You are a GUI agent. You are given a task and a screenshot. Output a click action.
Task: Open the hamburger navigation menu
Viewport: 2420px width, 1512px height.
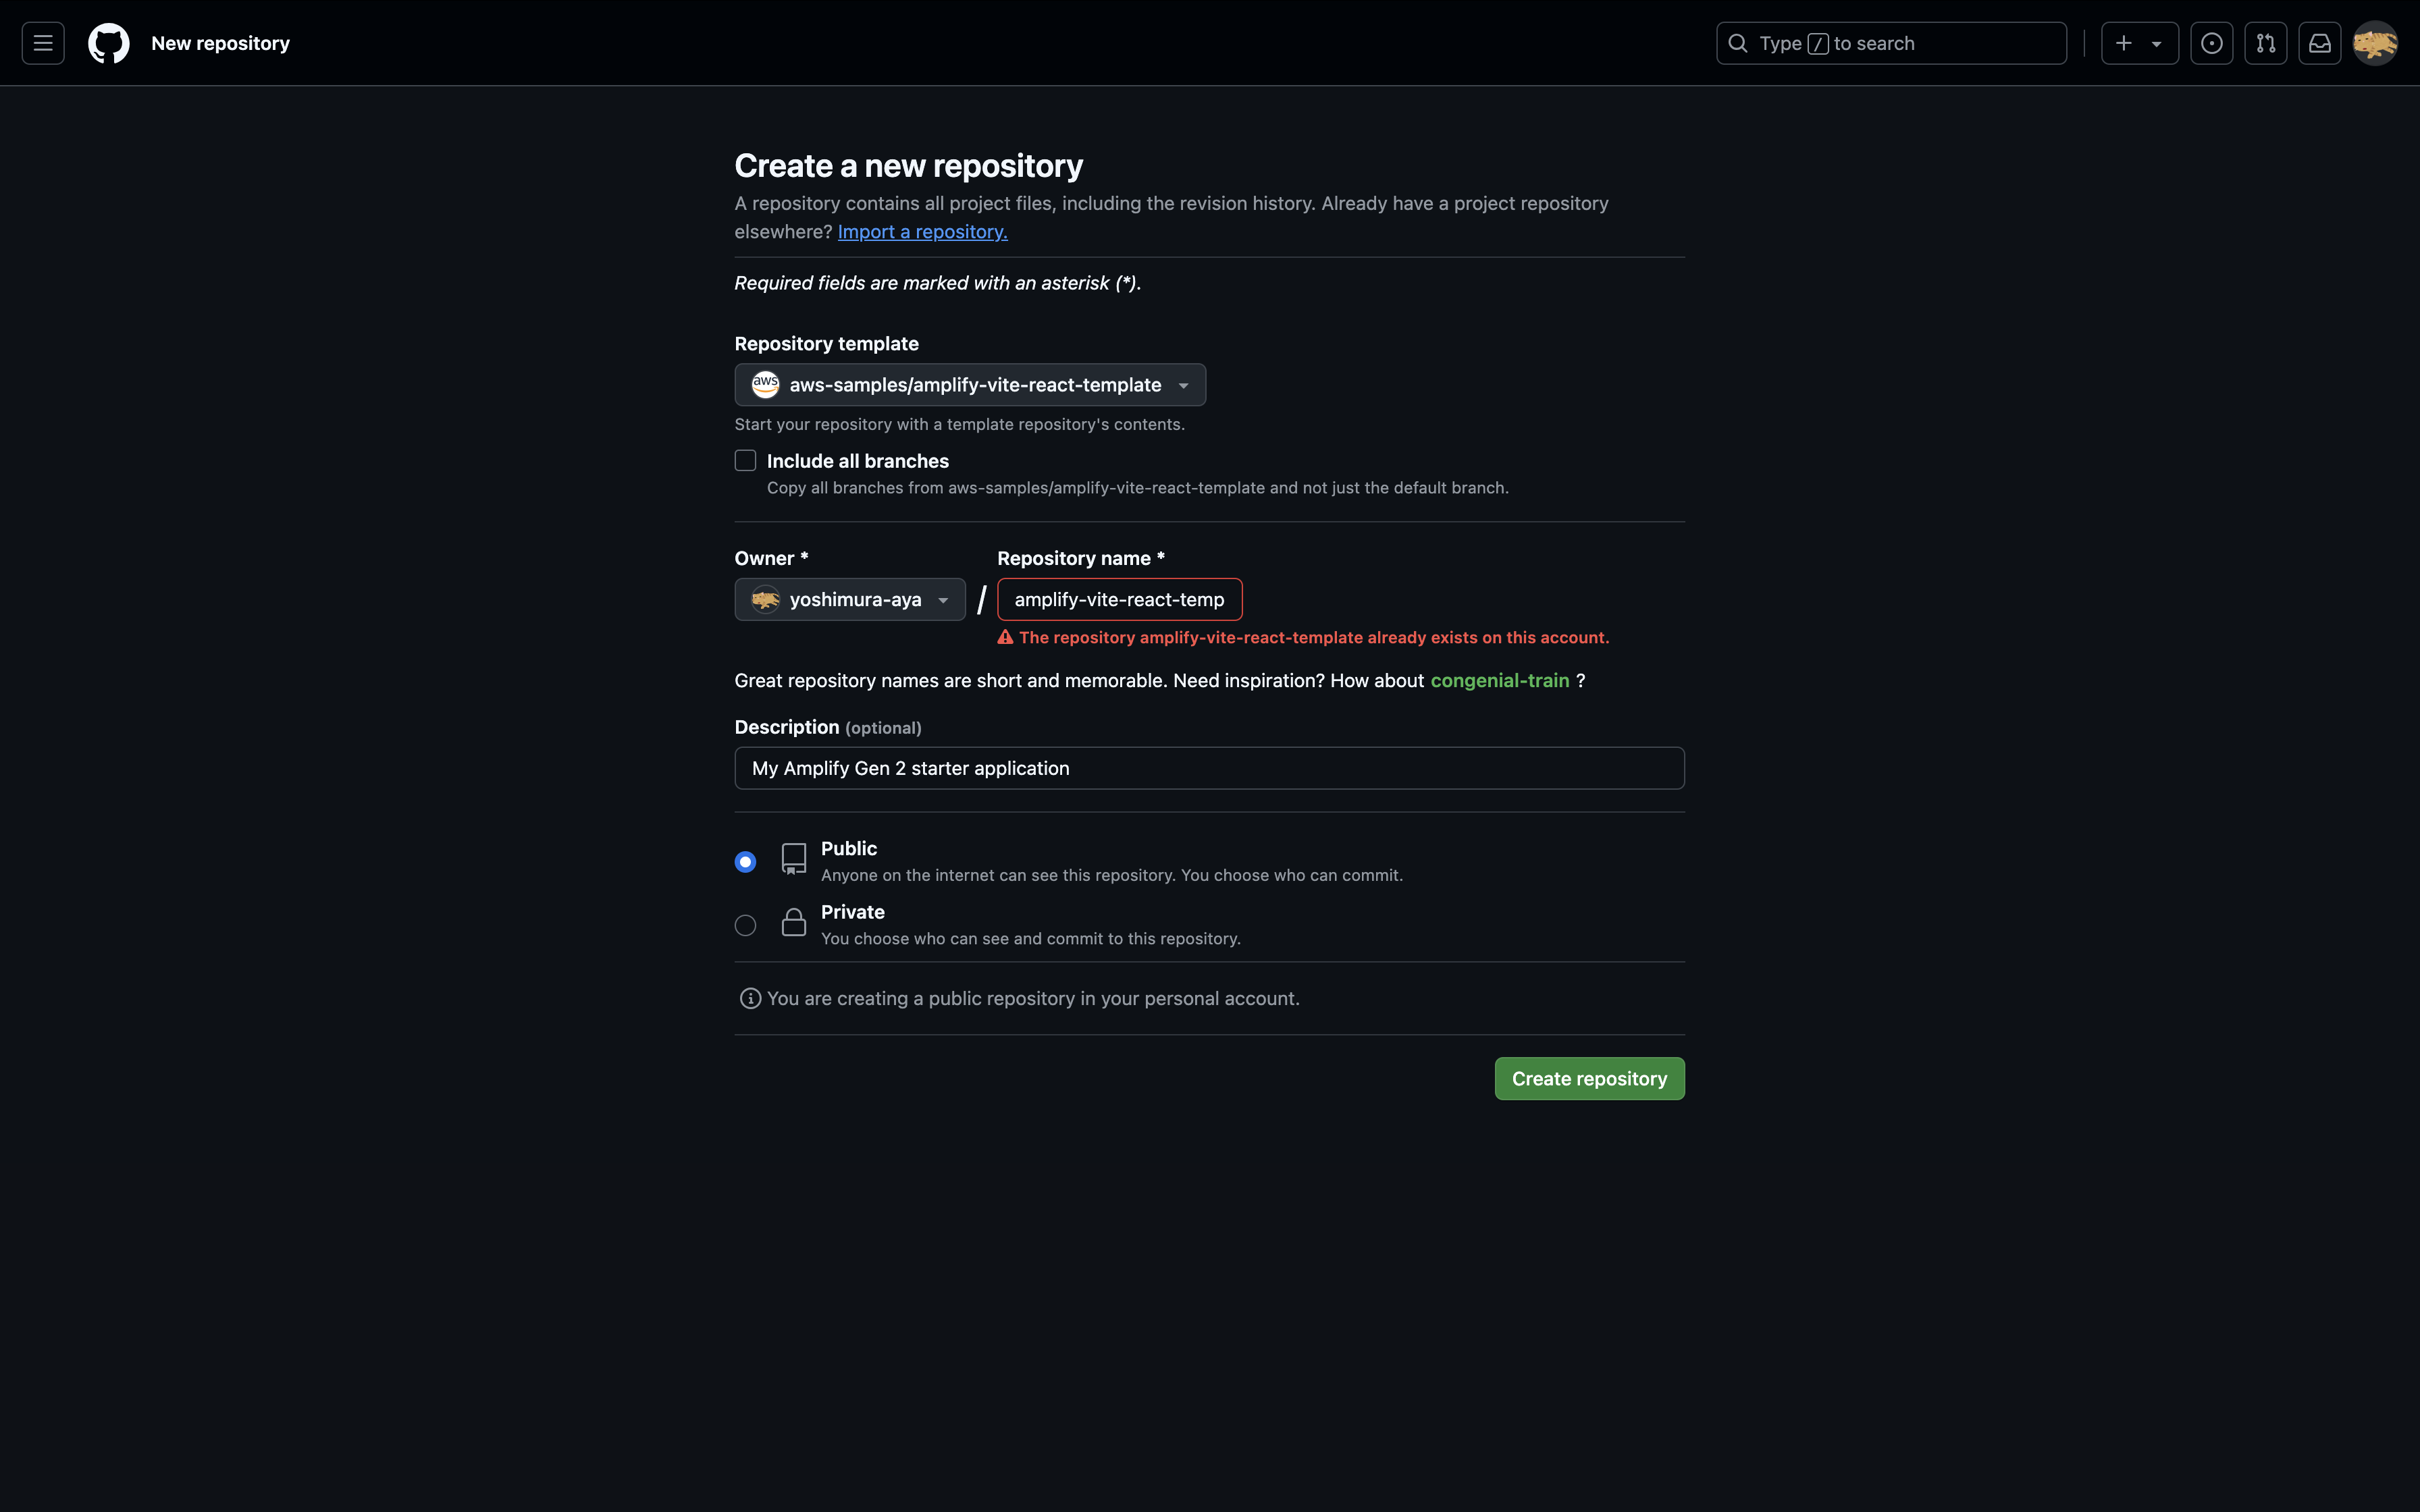click(43, 43)
